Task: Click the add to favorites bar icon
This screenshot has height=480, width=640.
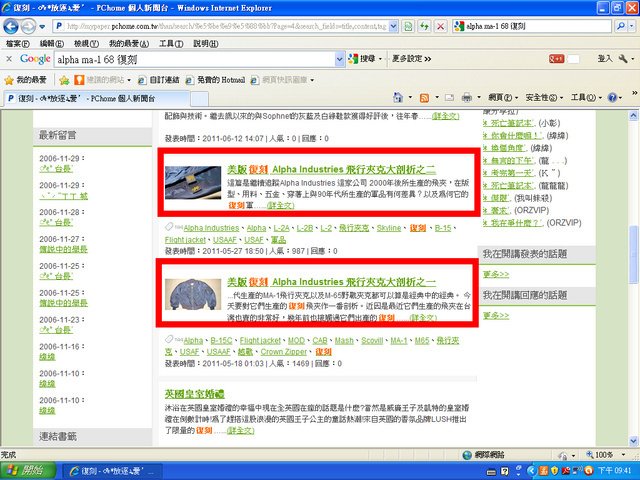Action: point(64,80)
